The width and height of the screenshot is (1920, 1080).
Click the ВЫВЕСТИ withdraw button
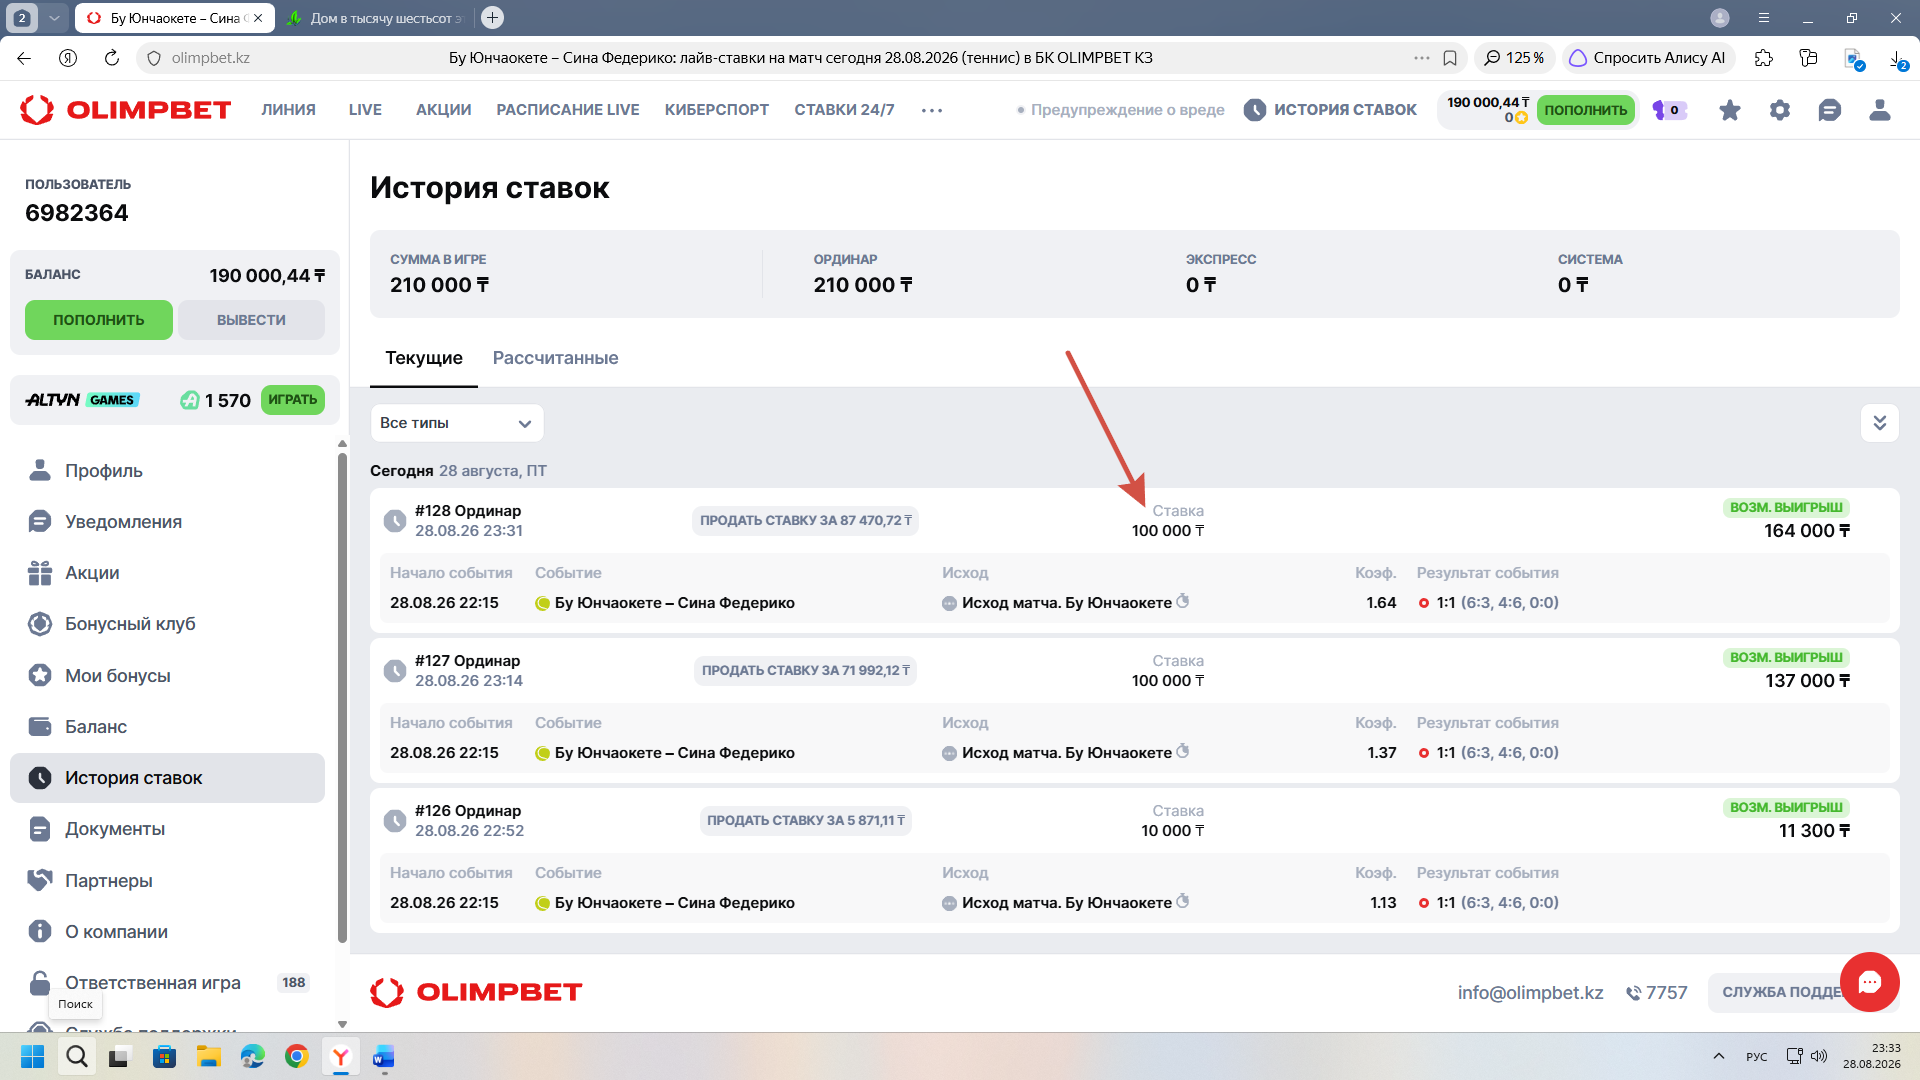pos(251,320)
